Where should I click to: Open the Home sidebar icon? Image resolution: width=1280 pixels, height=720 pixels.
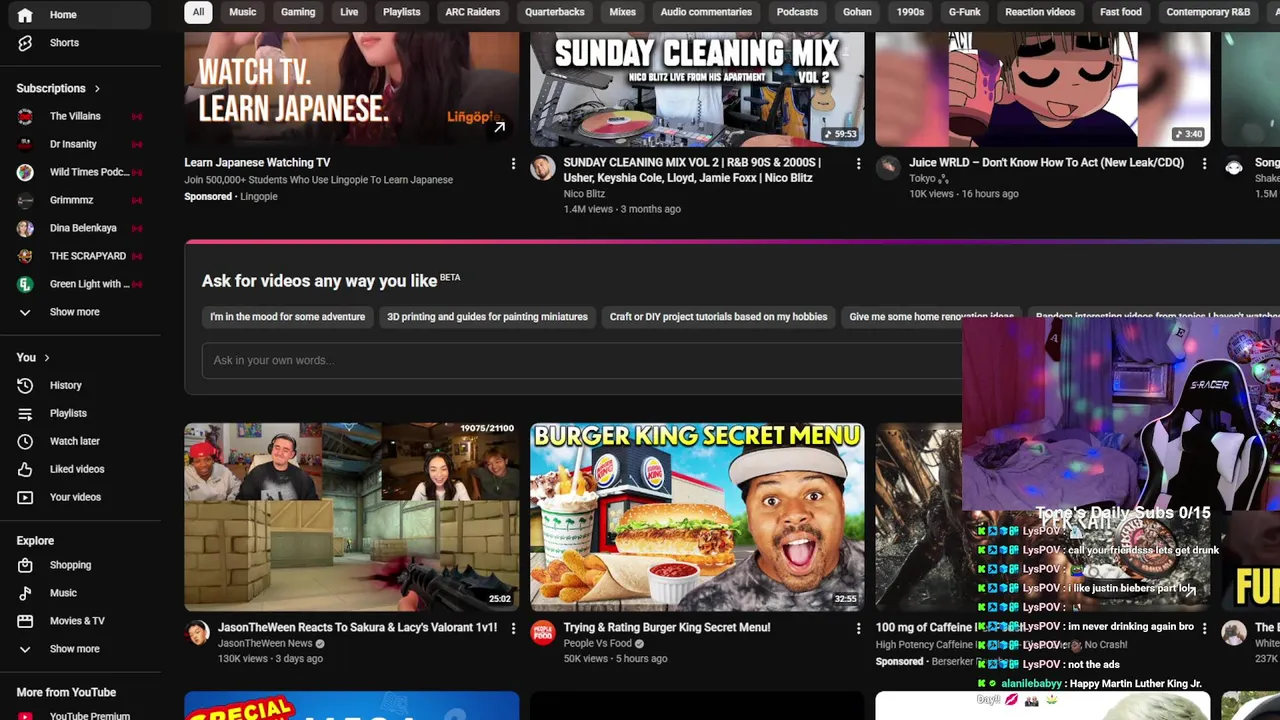(x=25, y=15)
